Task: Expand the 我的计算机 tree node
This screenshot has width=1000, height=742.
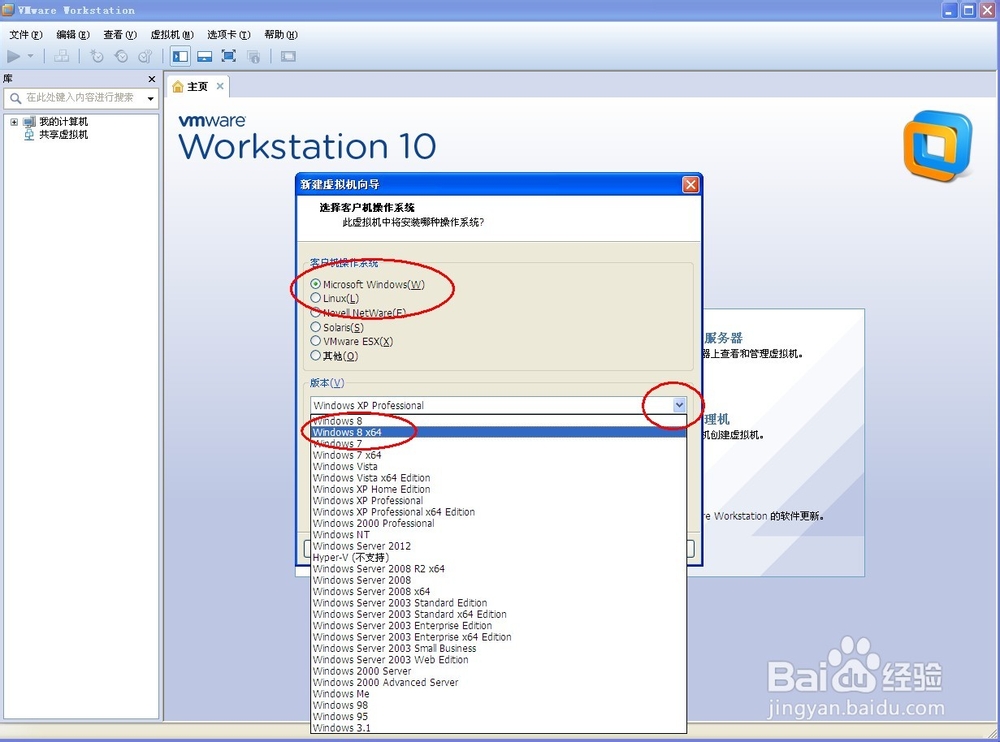Action: click(14, 122)
